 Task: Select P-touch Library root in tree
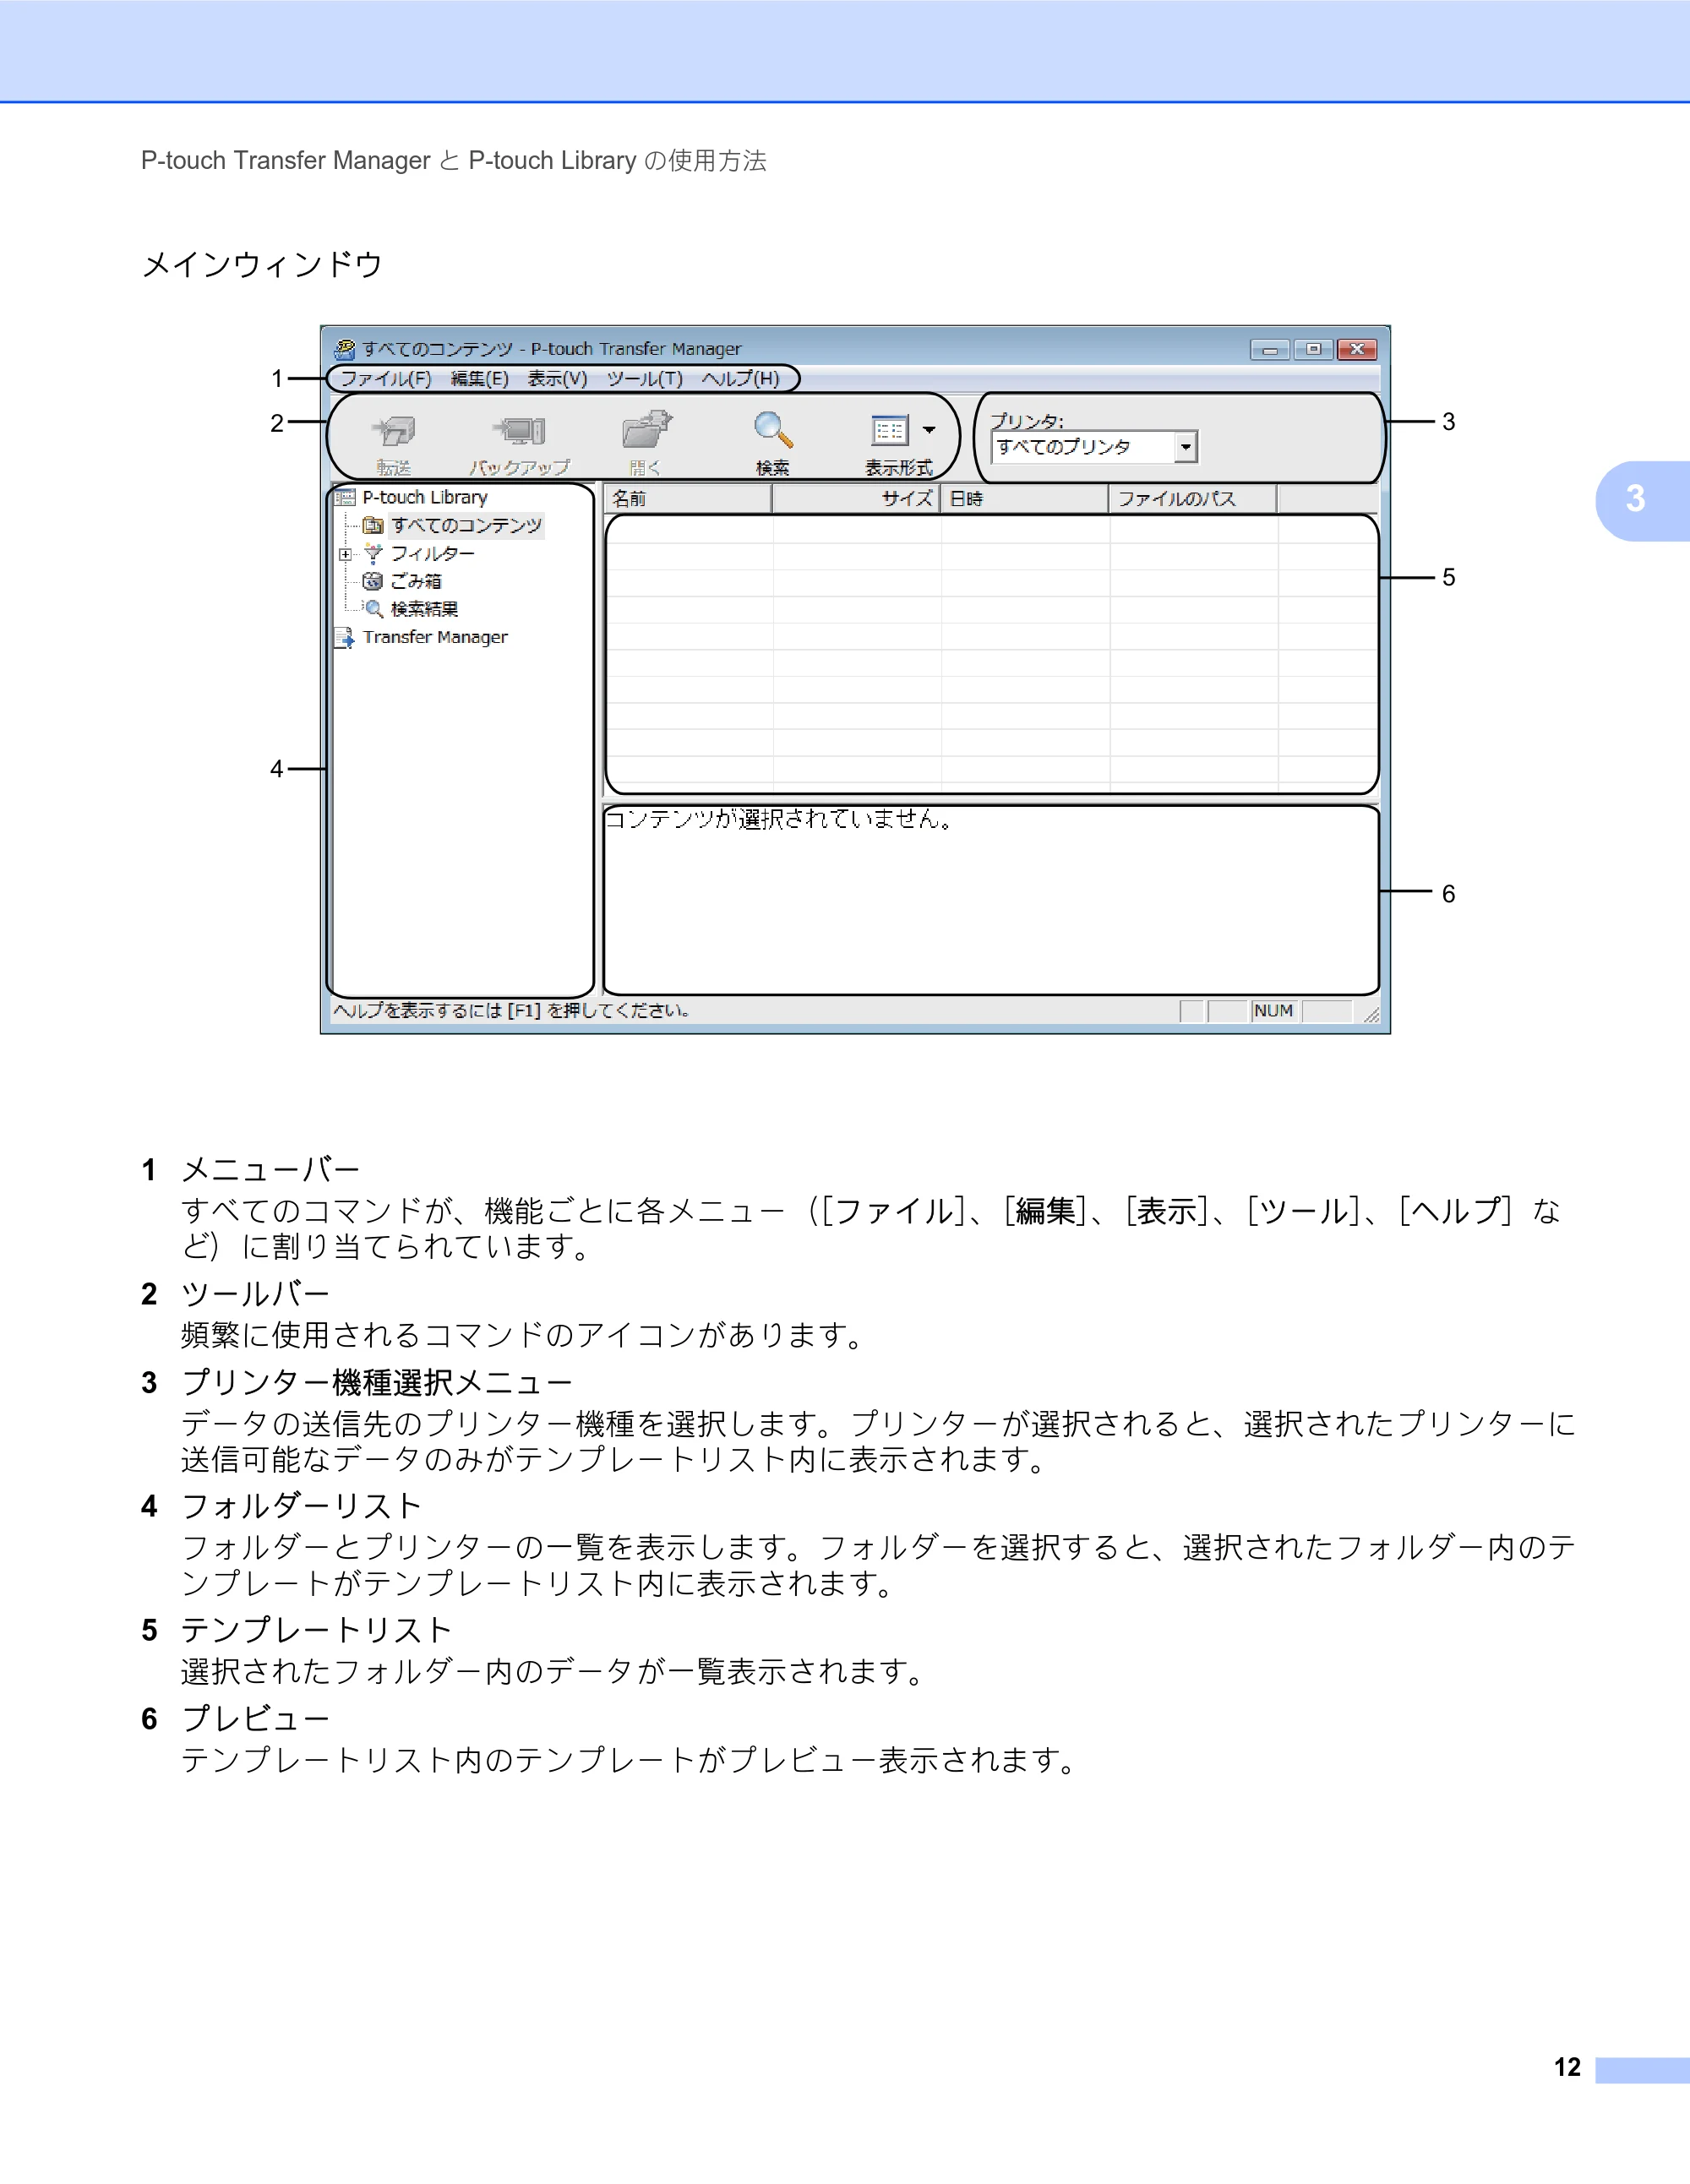click(x=425, y=497)
